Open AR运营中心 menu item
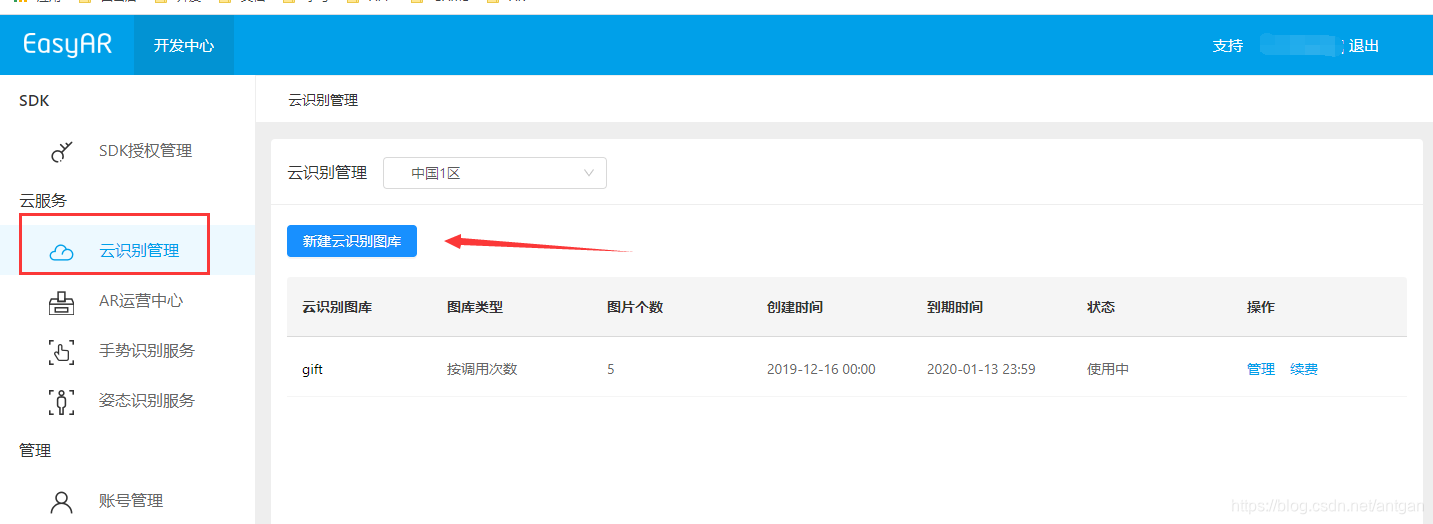Image resolution: width=1433 pixels, height=524 pixels. tap(141, 301)
